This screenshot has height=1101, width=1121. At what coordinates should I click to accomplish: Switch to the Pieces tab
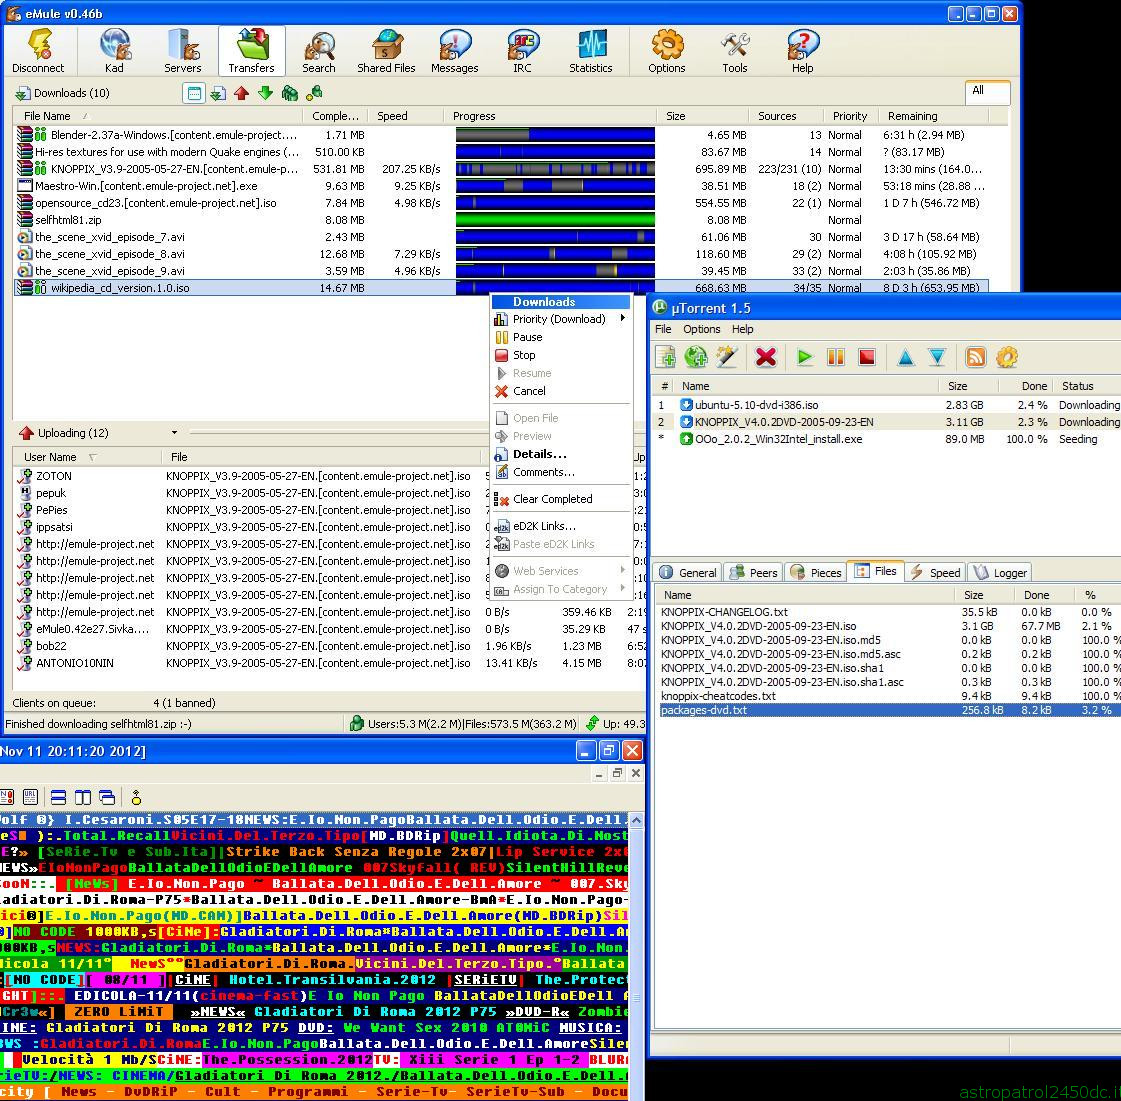click(816, 573)
